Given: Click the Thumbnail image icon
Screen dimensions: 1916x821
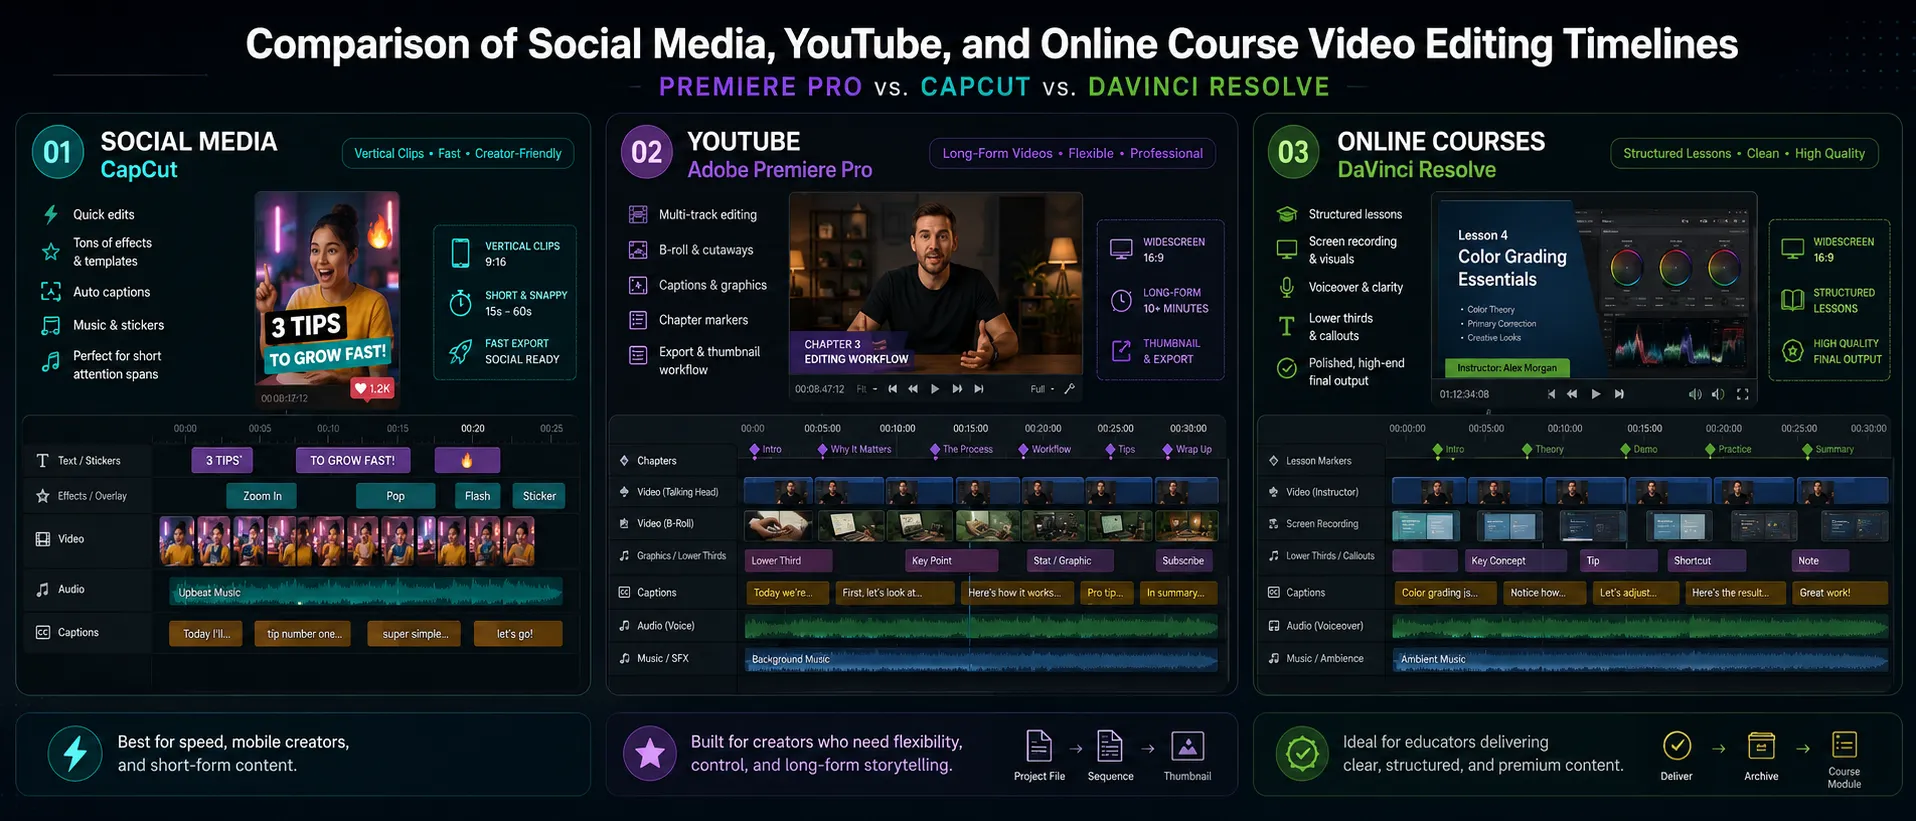Looking at the screenshot, I should tap(1187, 746).
